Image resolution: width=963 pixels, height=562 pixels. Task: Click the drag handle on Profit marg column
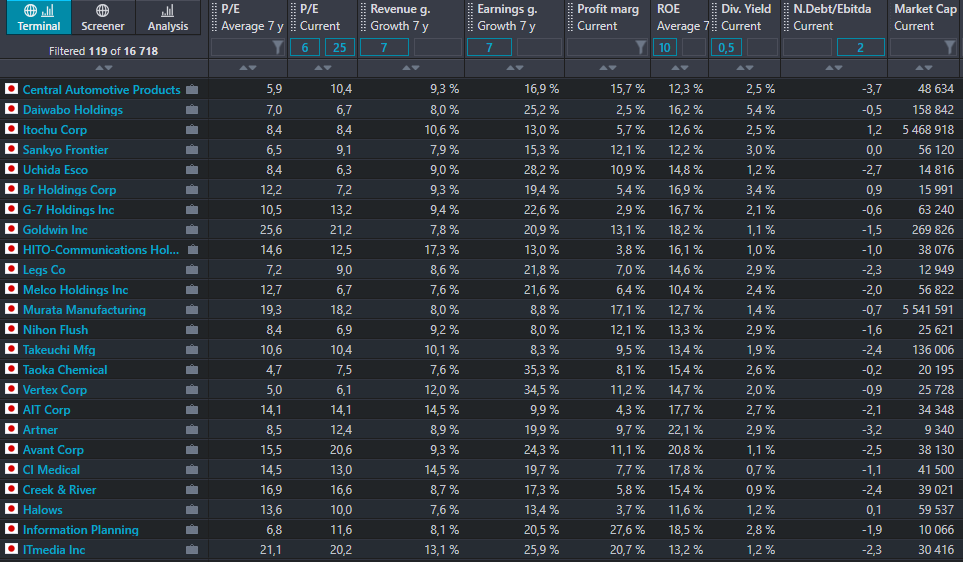570,17
